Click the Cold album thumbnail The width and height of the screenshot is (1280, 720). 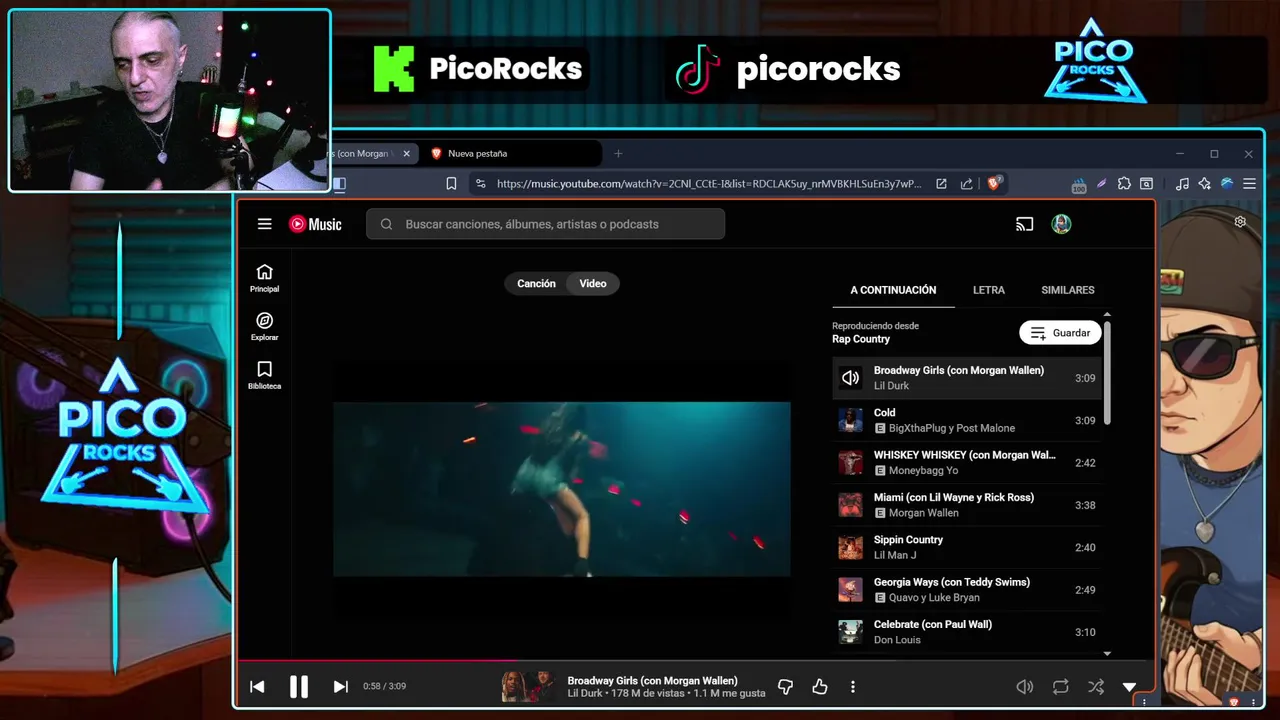[850, 420]
